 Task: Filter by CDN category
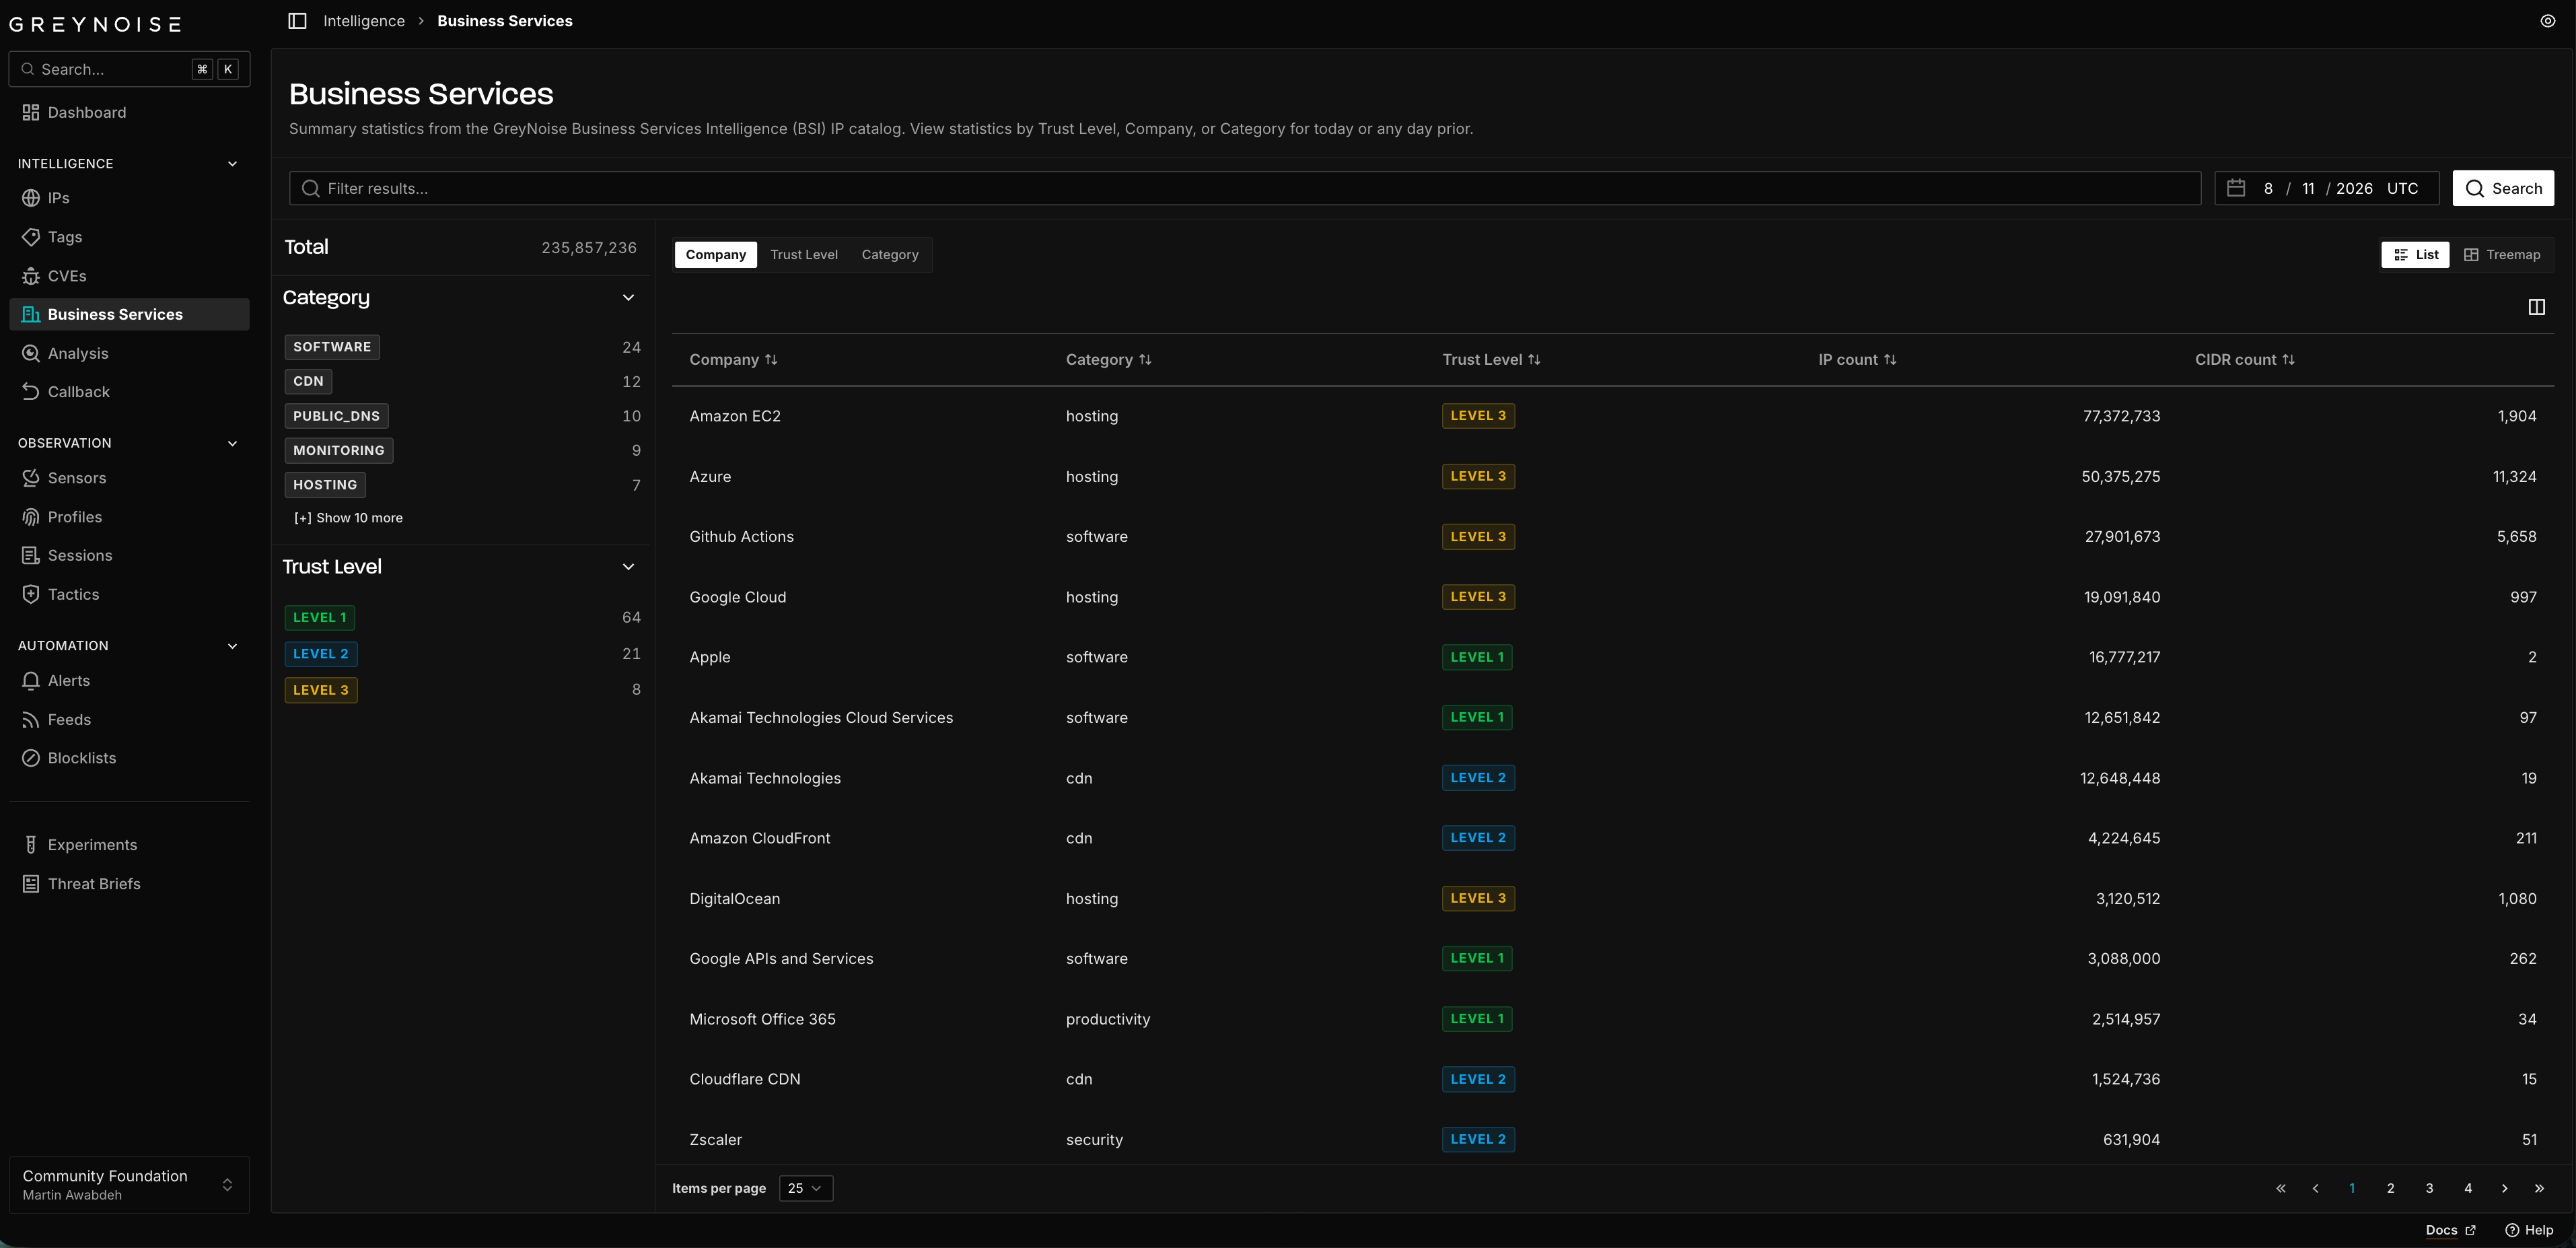(308, 381)
